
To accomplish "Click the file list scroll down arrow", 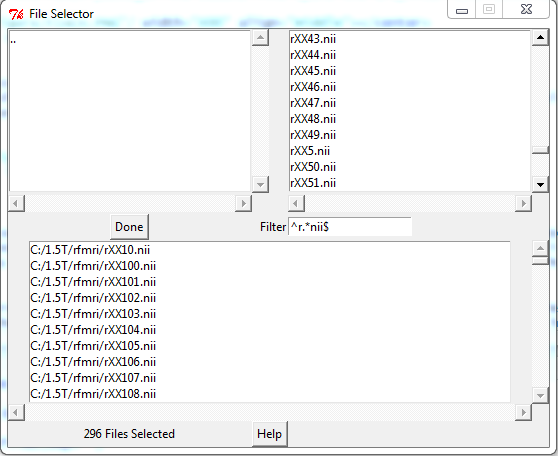I will click(x=540, y=184).
